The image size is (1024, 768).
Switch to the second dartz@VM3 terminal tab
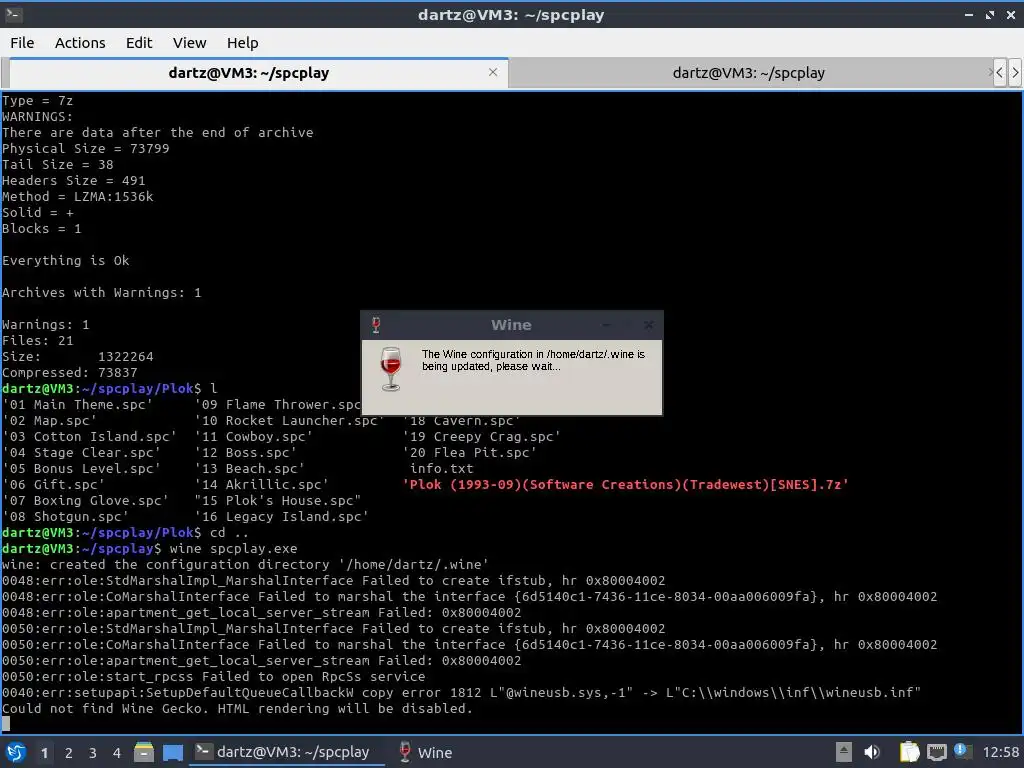[748, 73]
